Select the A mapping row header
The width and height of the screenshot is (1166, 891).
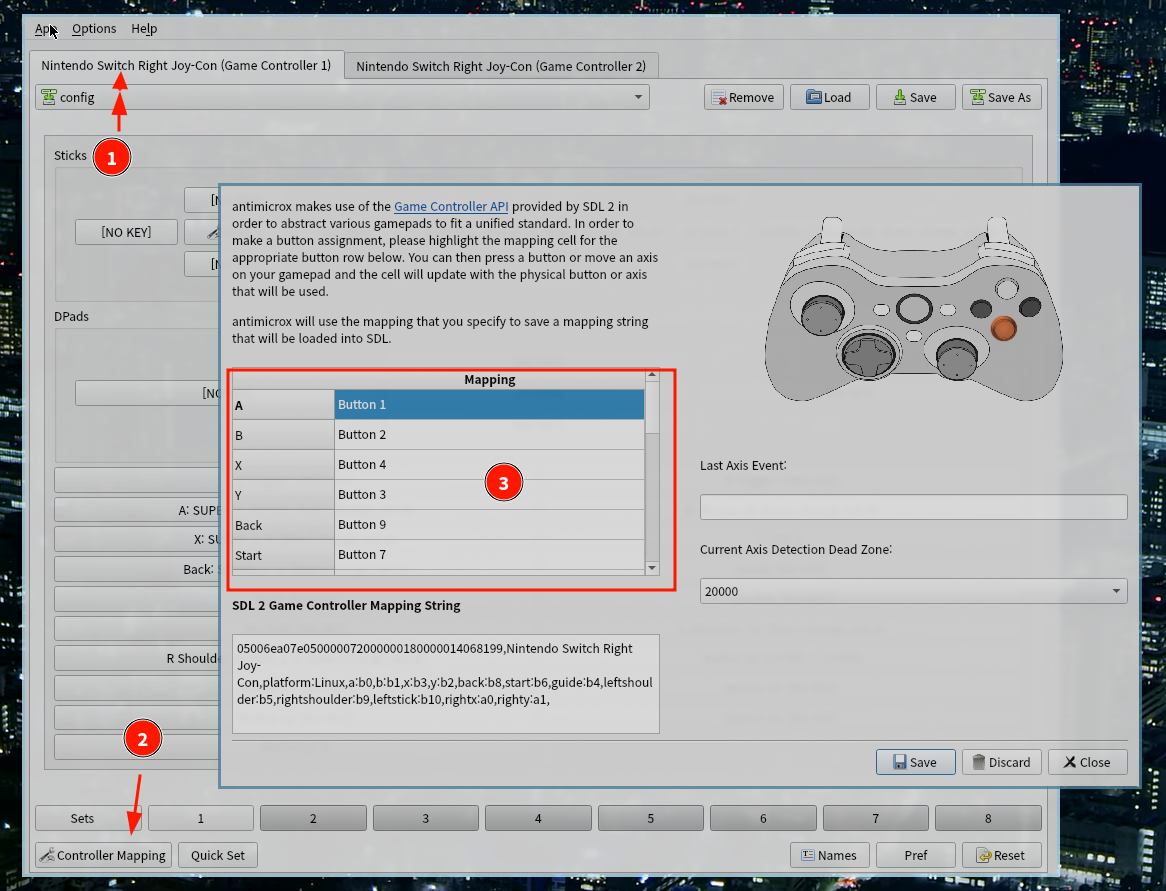(x=283, y=405)
